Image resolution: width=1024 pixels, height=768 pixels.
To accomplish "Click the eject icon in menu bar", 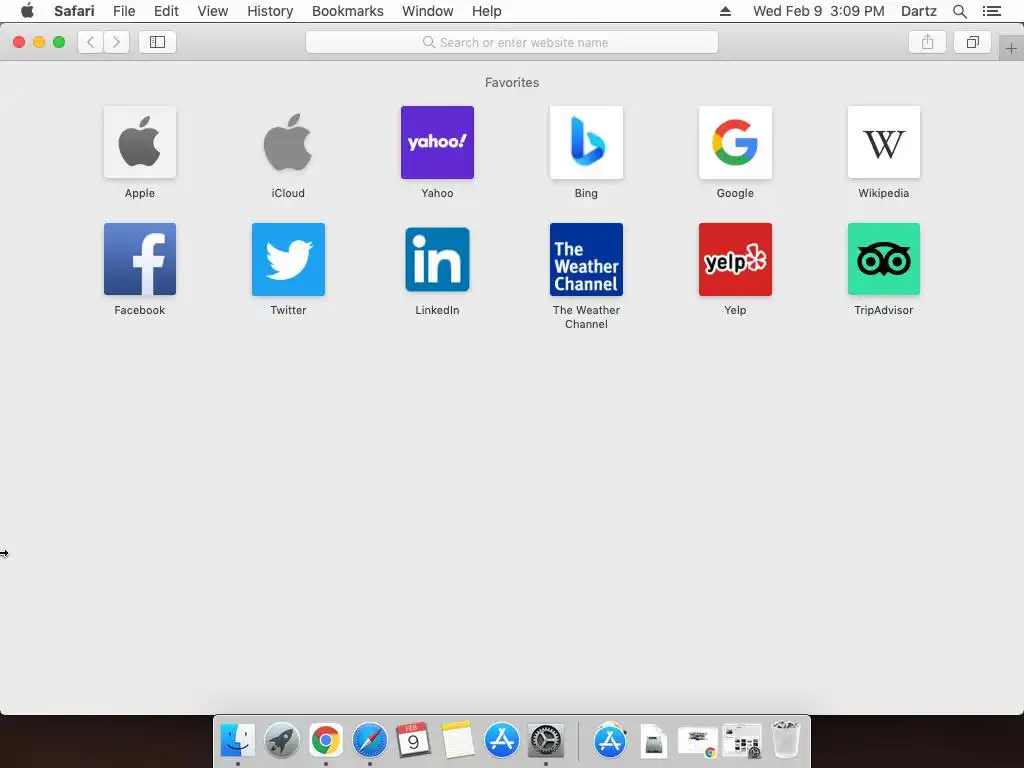I will coord(726,11).
